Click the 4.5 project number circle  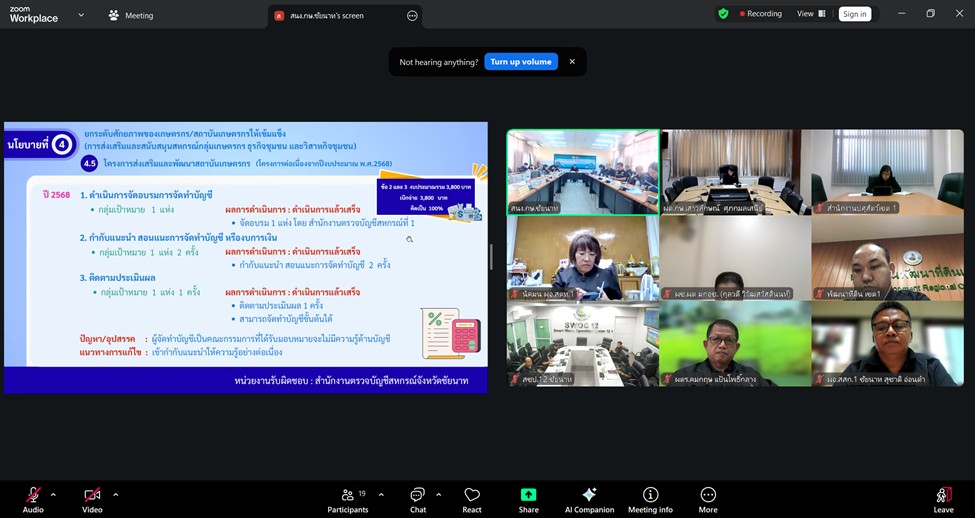90,164
